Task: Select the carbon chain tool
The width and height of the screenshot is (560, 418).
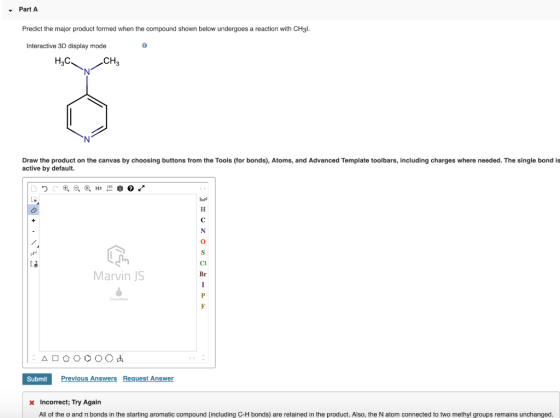Action: pyautogui.click(x=34, y=253)
